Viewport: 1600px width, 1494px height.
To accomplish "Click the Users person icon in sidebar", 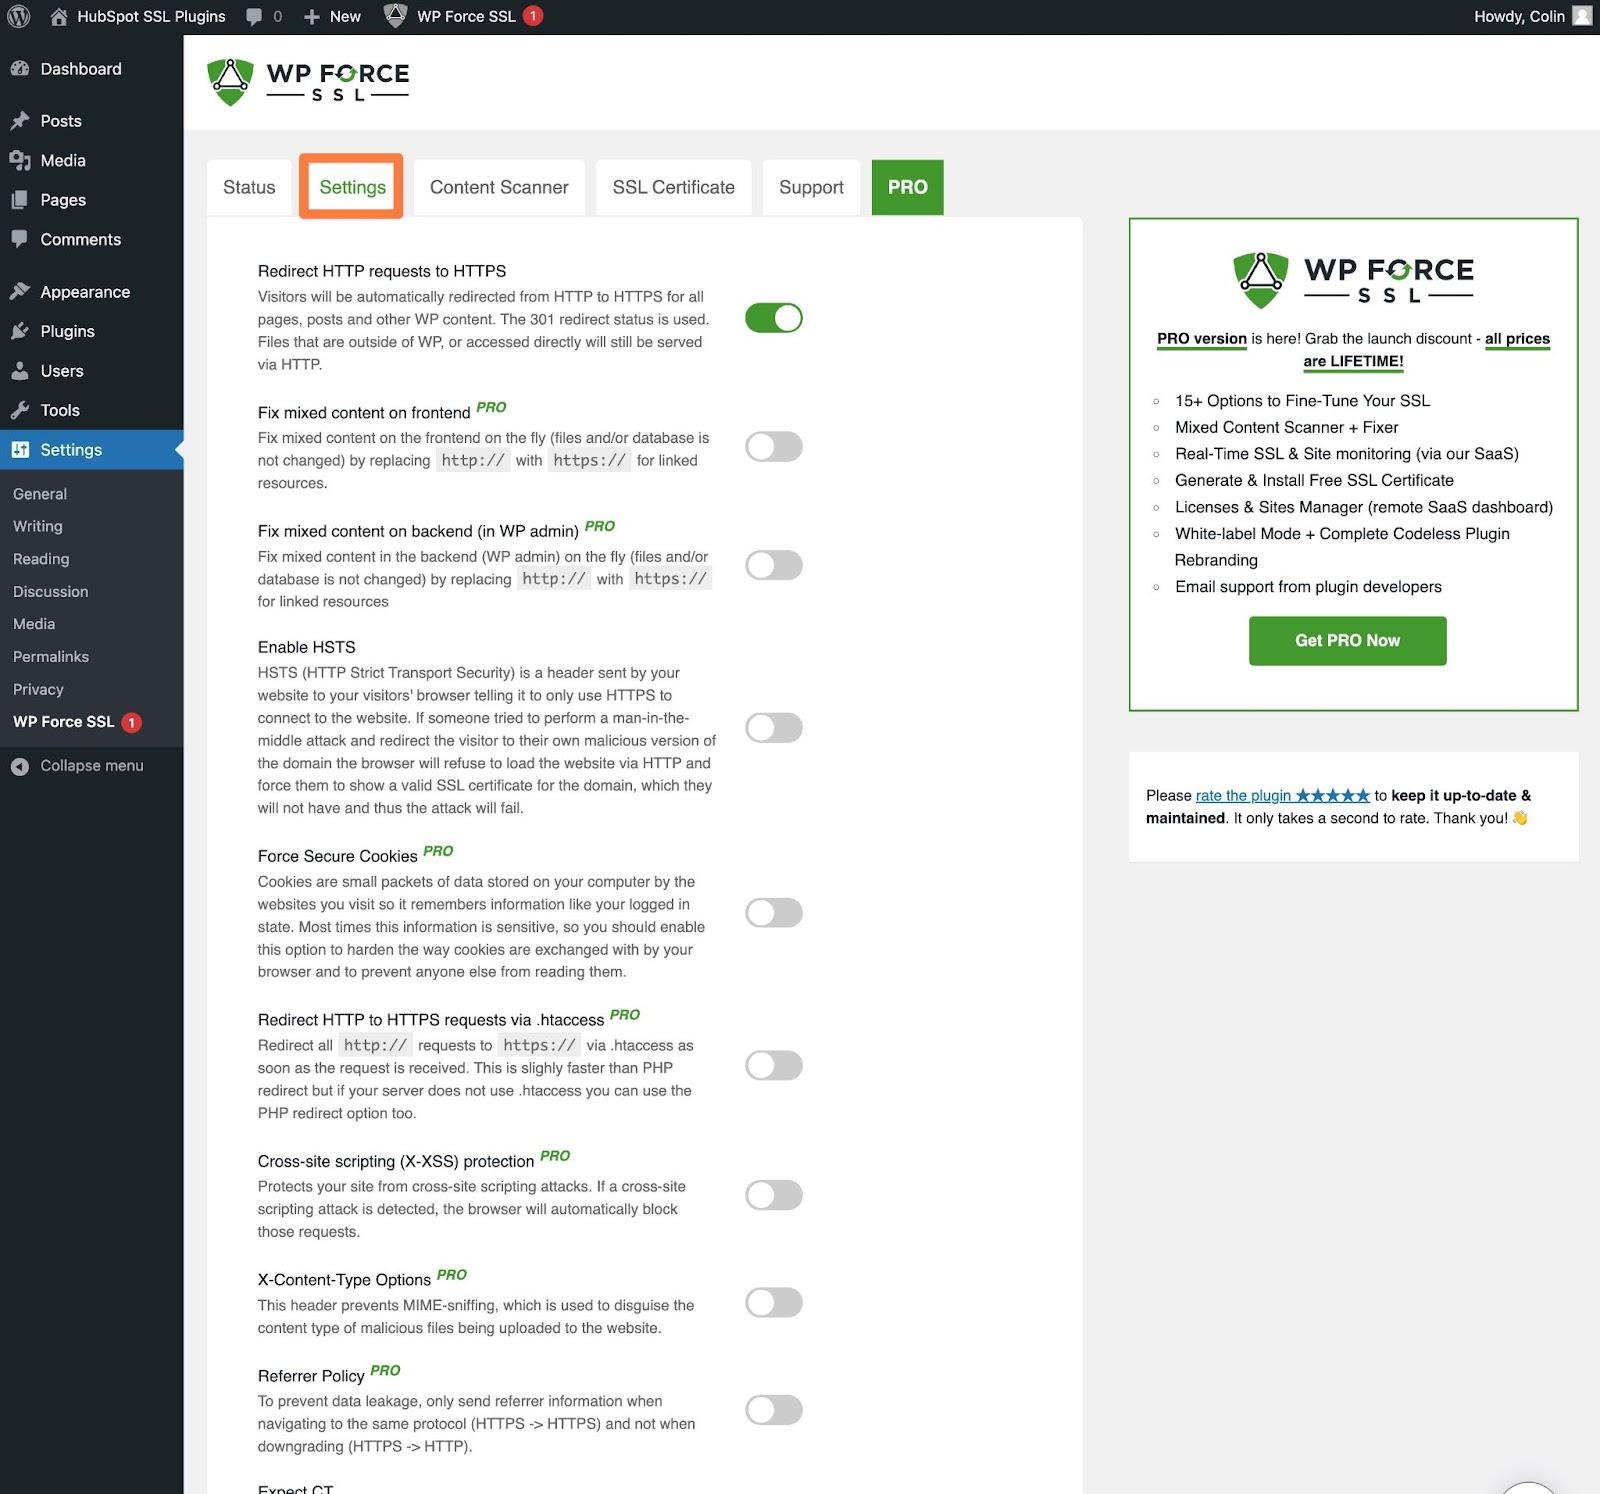I will (20, 371).
